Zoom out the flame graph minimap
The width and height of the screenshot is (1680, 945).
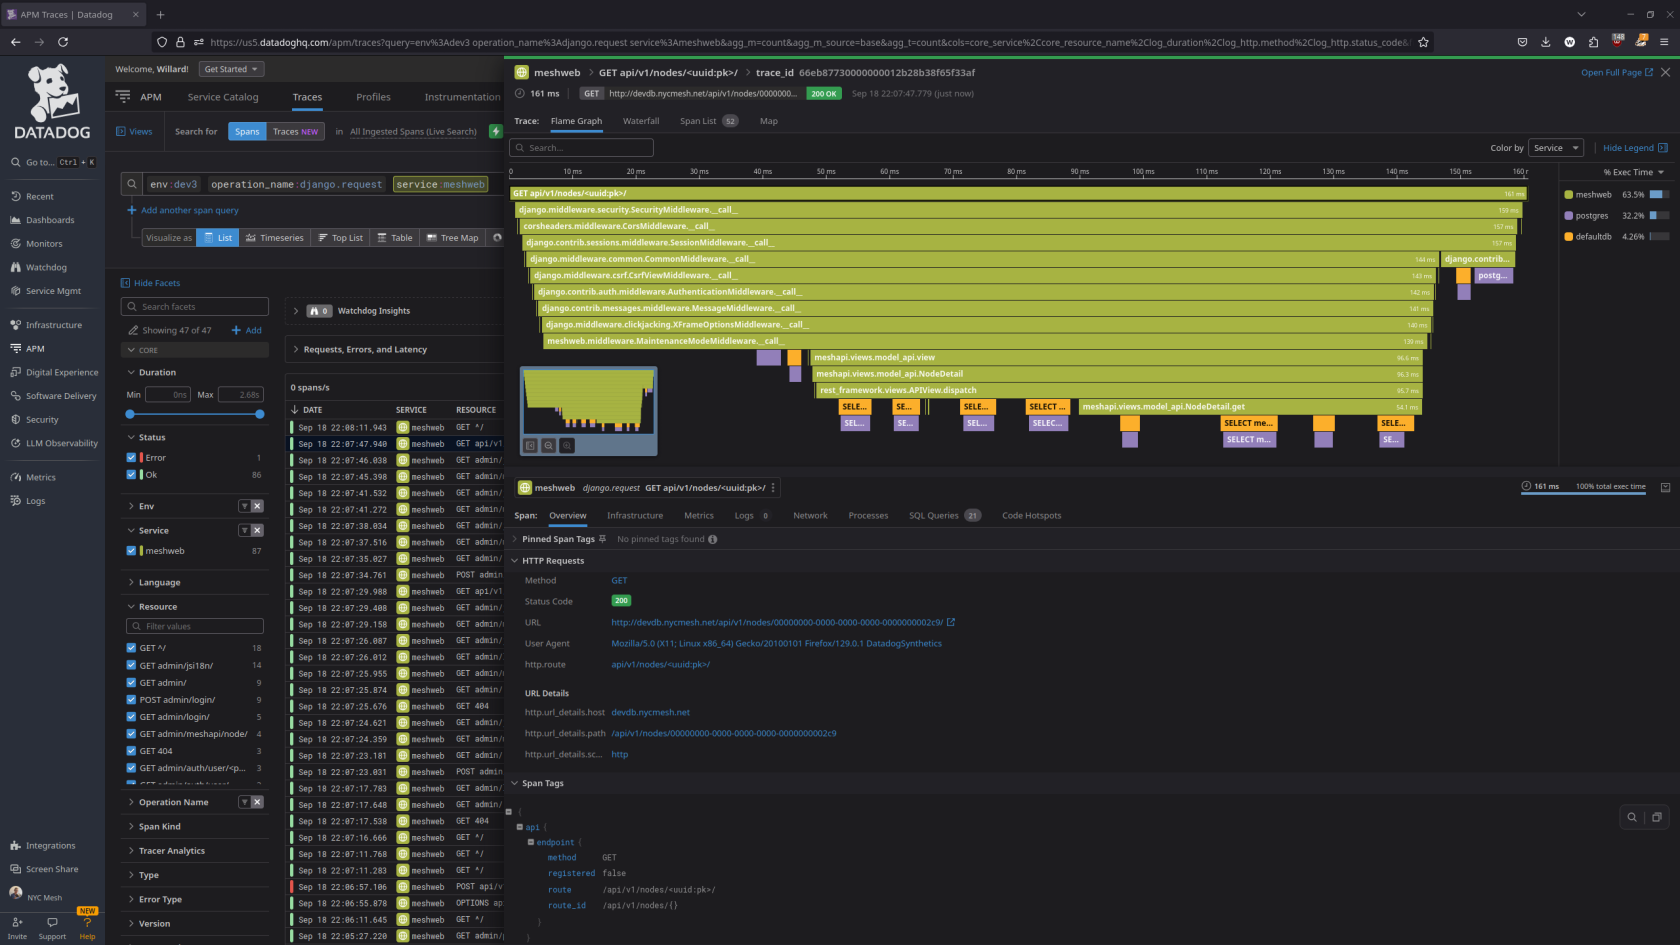549,446
